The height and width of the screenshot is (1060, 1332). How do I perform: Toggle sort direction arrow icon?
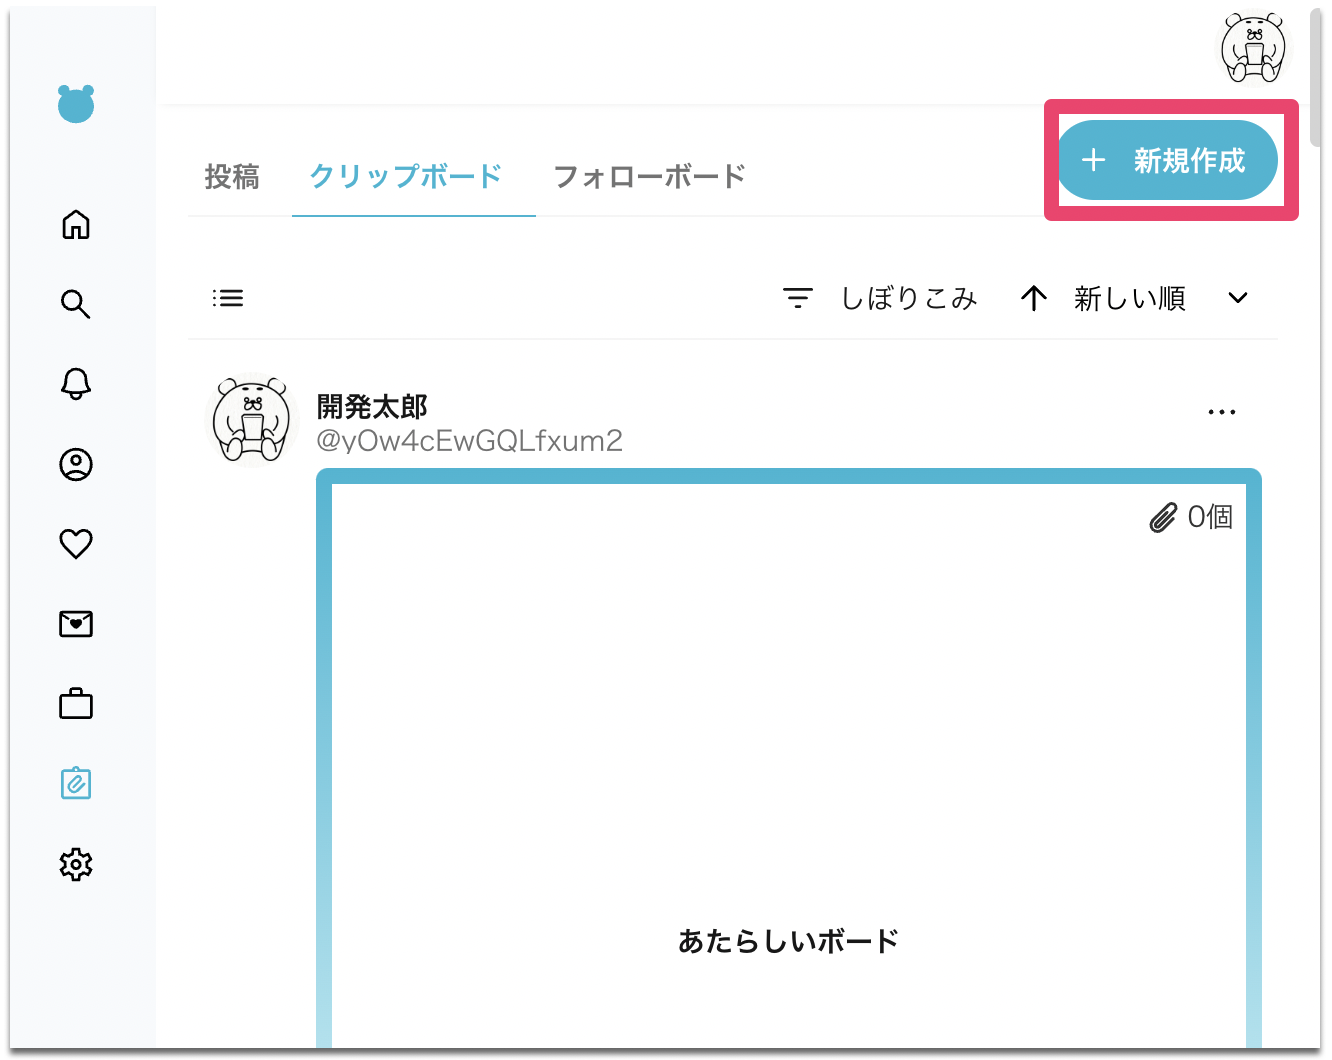pyautogui.click(x=1034, y=298)
